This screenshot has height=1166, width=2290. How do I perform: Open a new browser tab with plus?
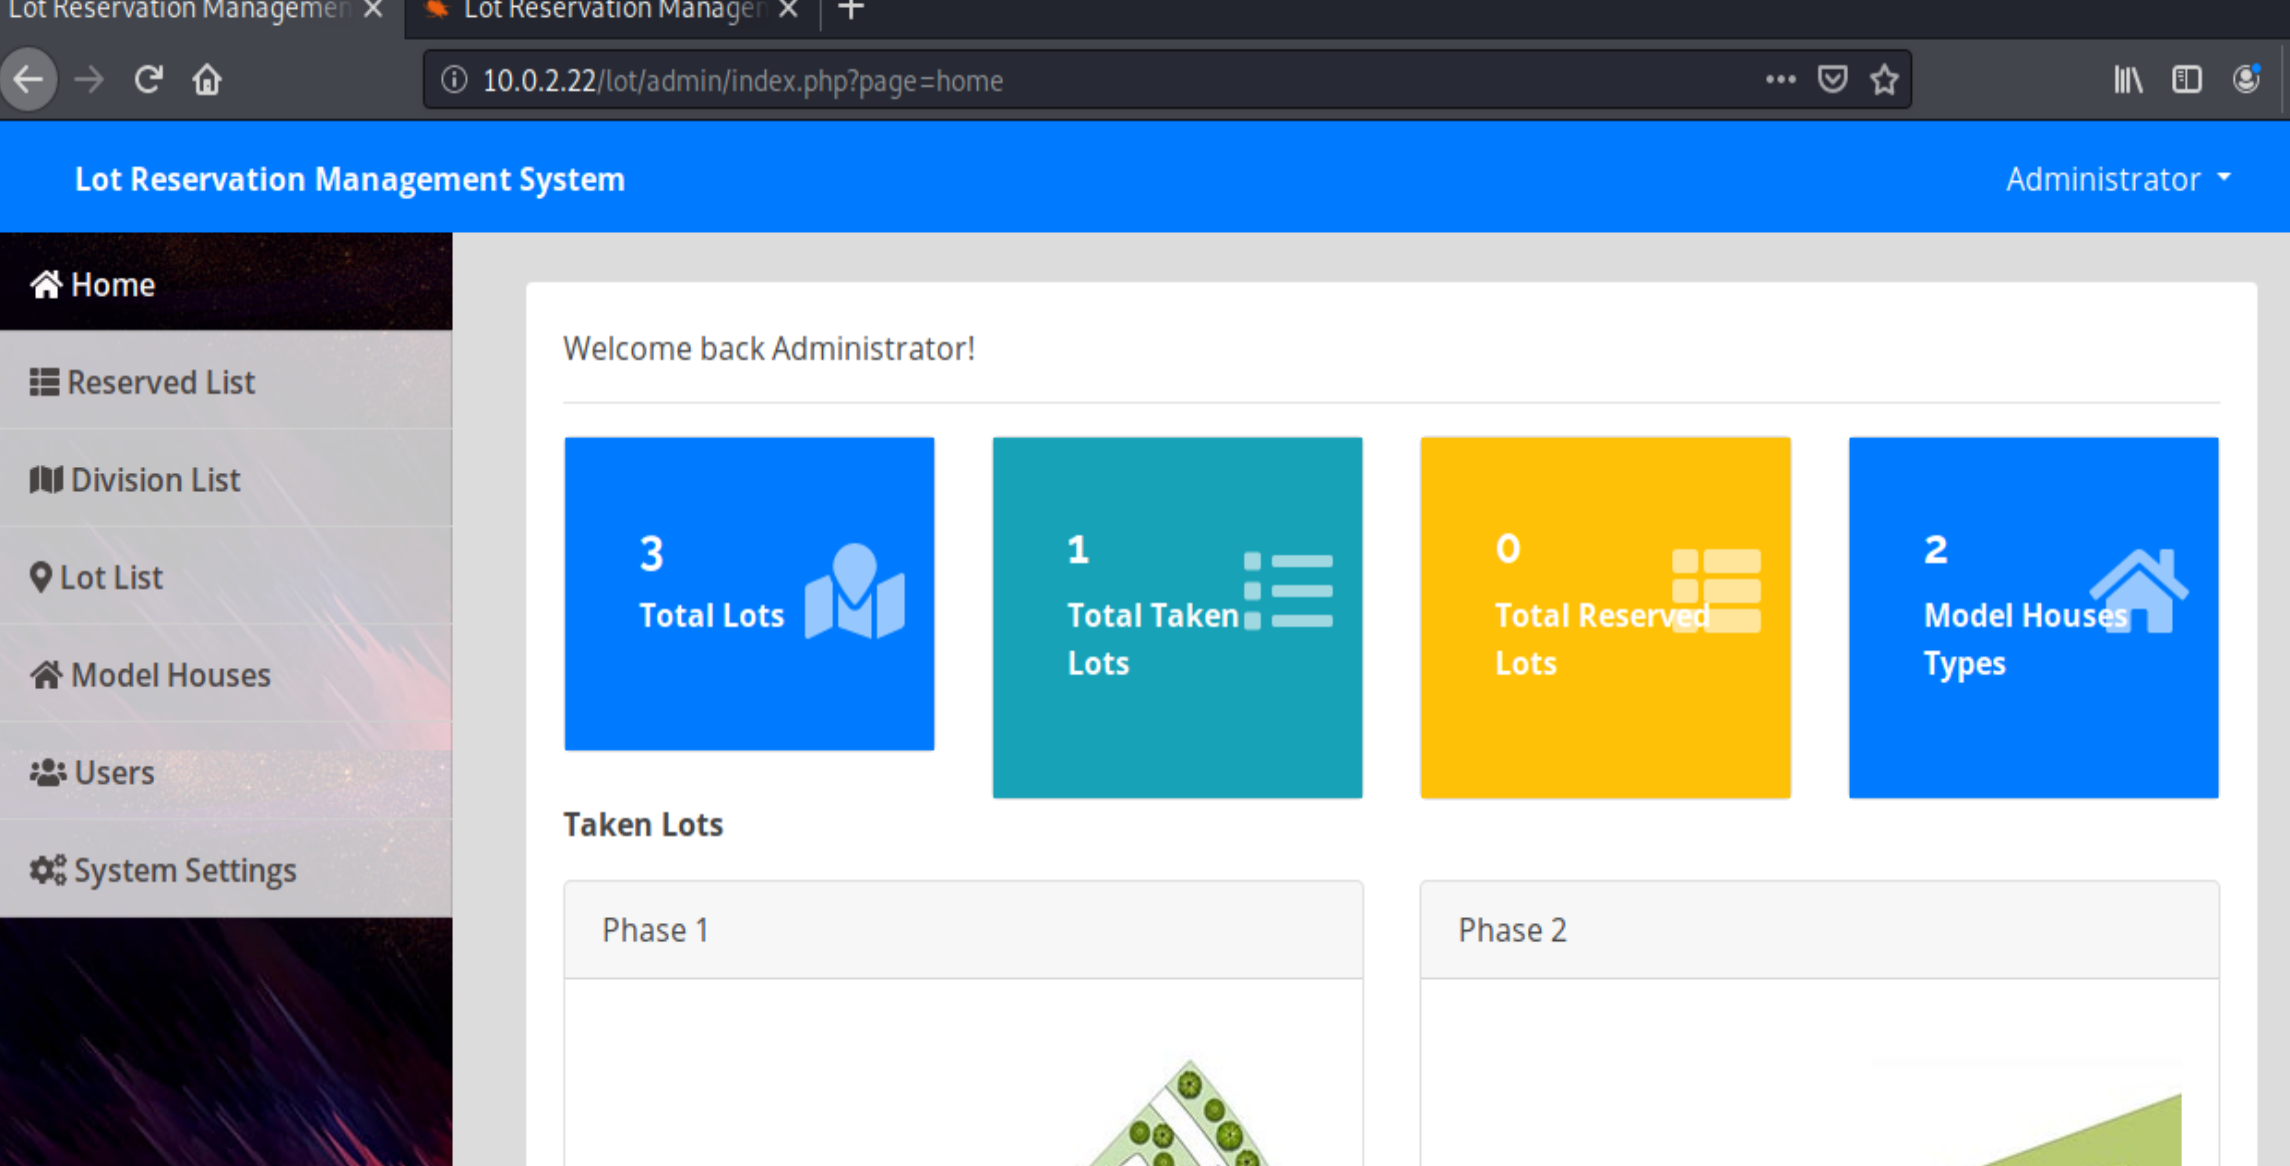(851, 10)
